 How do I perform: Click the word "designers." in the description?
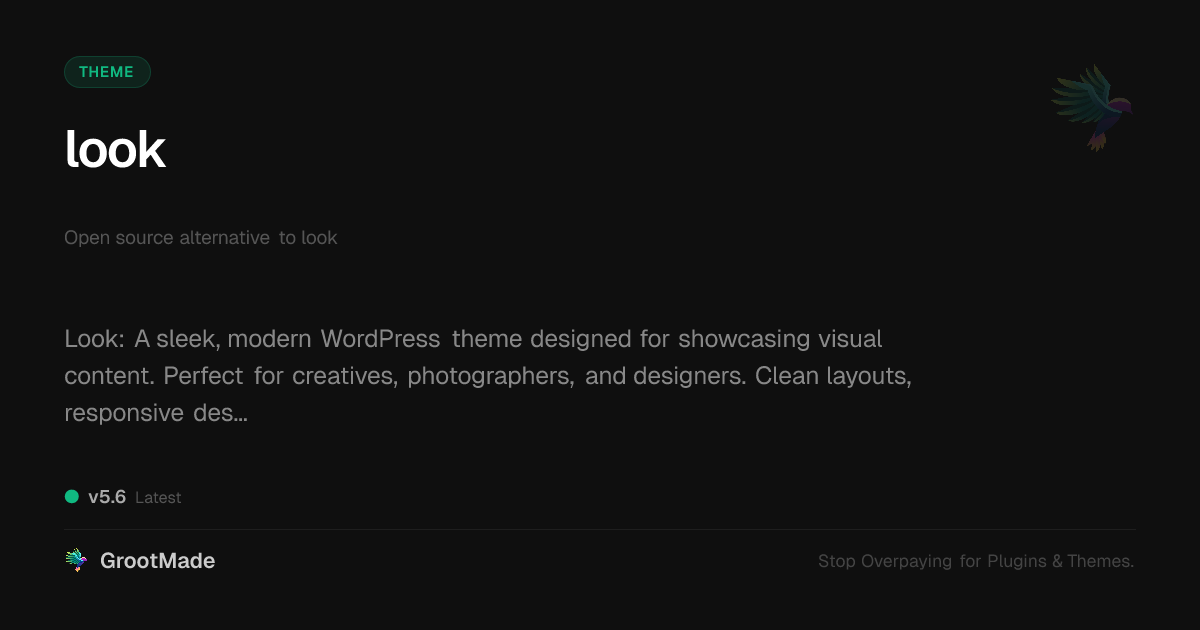[691, 376]
